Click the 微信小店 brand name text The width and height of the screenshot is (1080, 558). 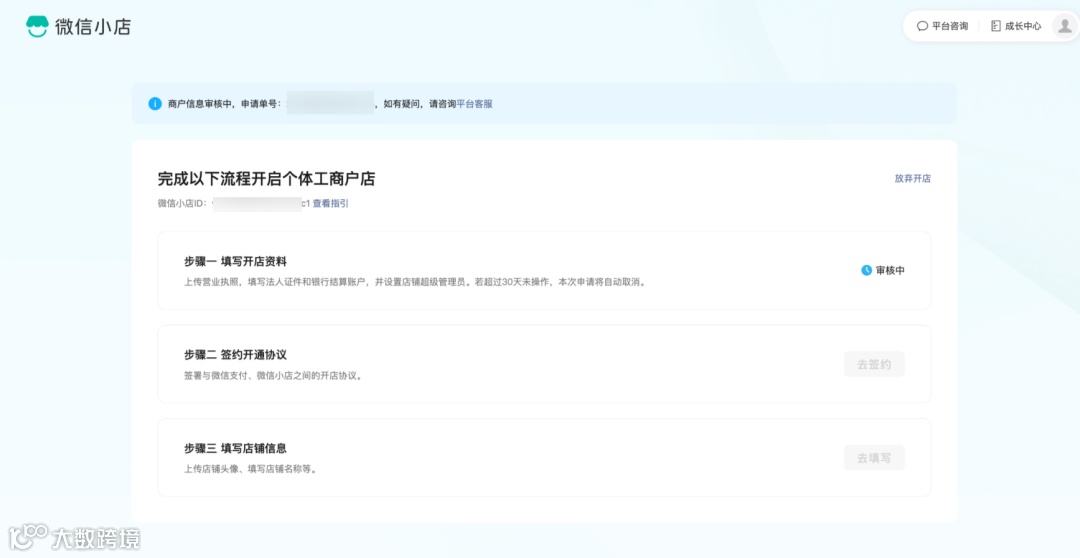[x=93, y=27]
